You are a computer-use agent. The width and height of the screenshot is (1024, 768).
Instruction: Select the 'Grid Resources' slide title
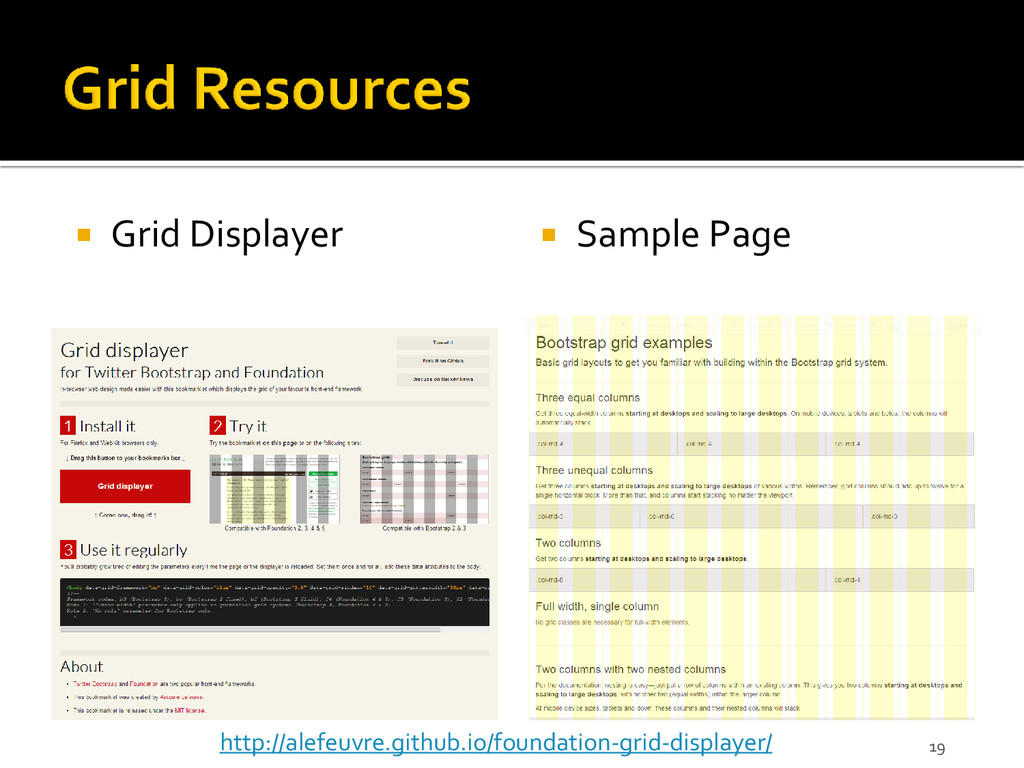pyautogui.click(x=267, y=88)
